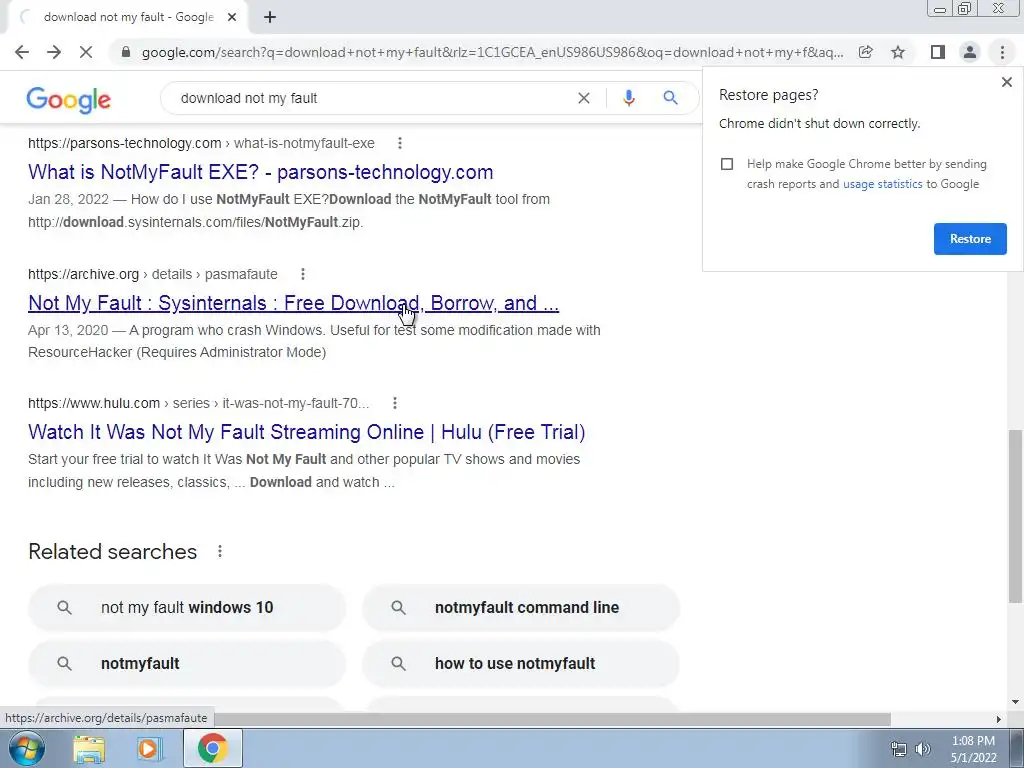
Task: Open the taskbar clock showing 1:08 PM
Action: pos(973,749)
